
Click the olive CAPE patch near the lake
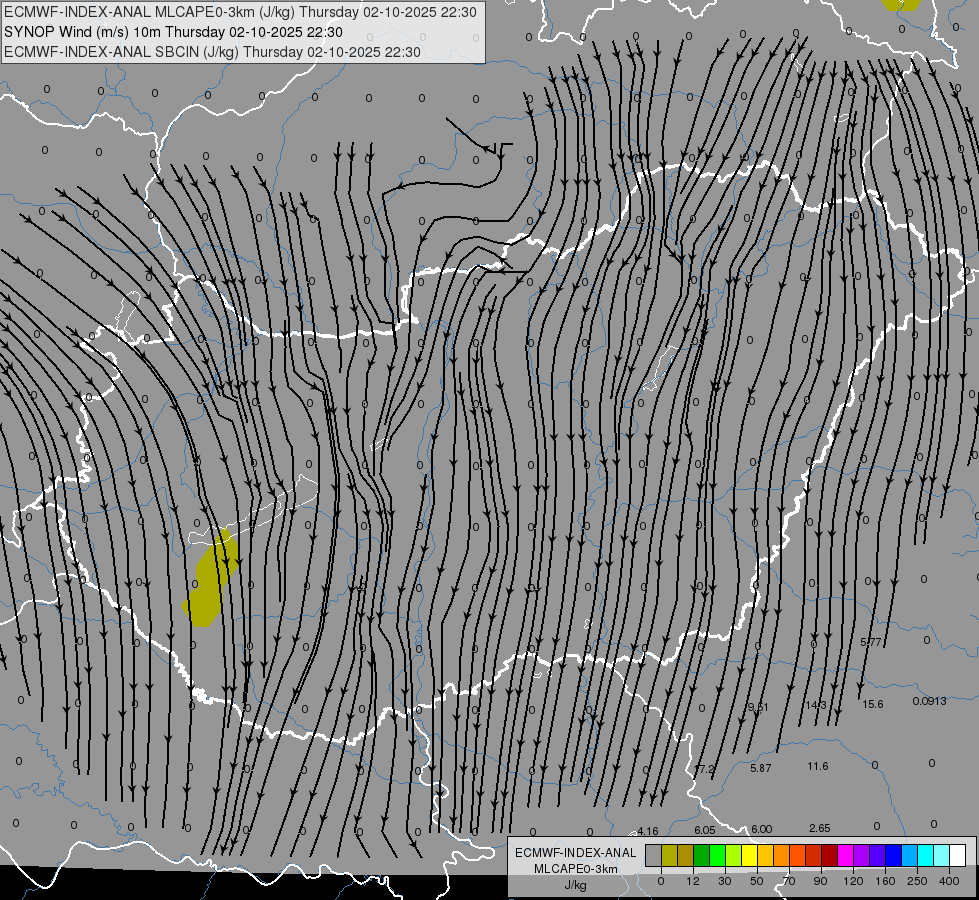point(210,578)
